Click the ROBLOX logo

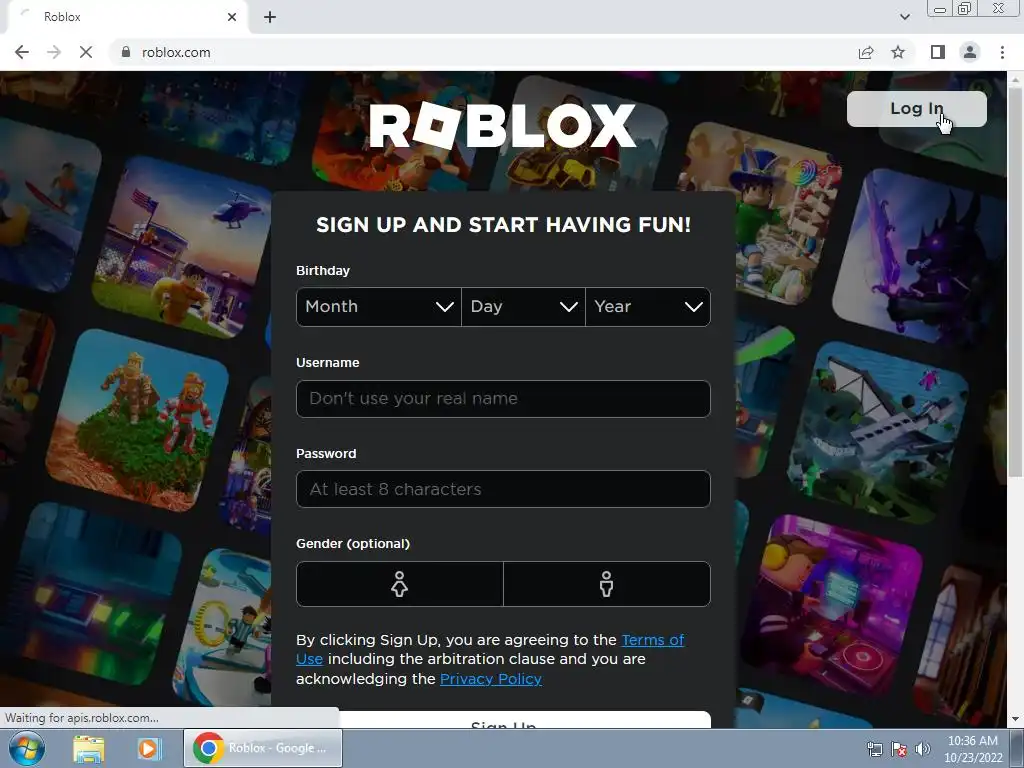[502, 125]
